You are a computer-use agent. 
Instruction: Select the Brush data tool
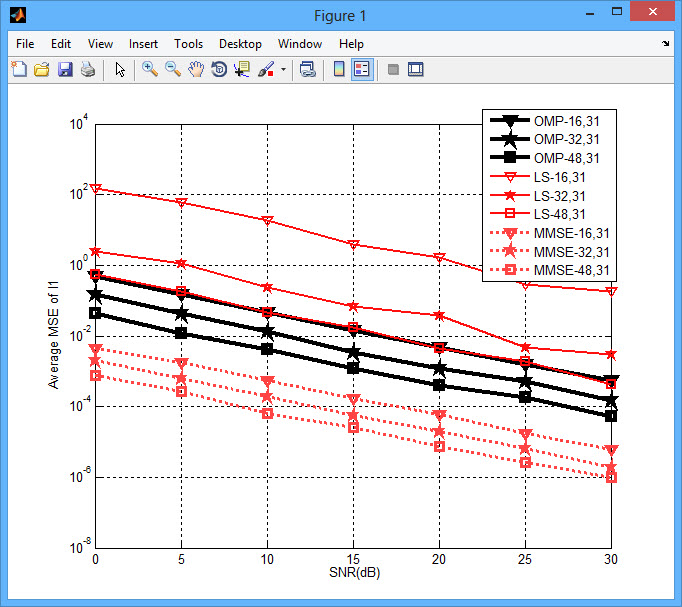266,69
